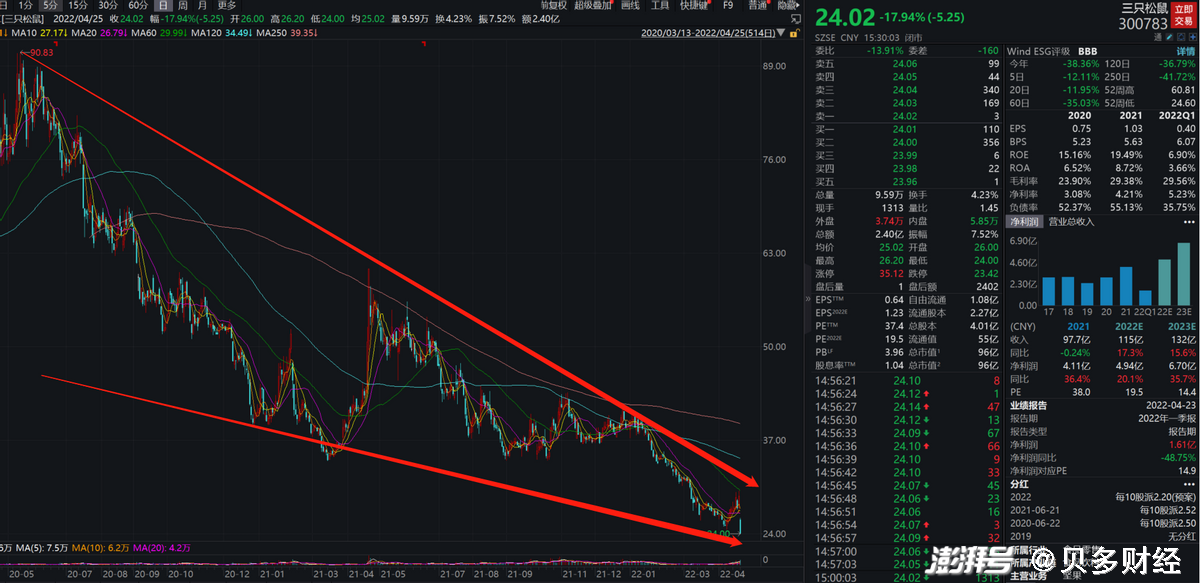1200x583 pixels.
Task: Select the 30分 timeframe tab
Action: [108, 5]
